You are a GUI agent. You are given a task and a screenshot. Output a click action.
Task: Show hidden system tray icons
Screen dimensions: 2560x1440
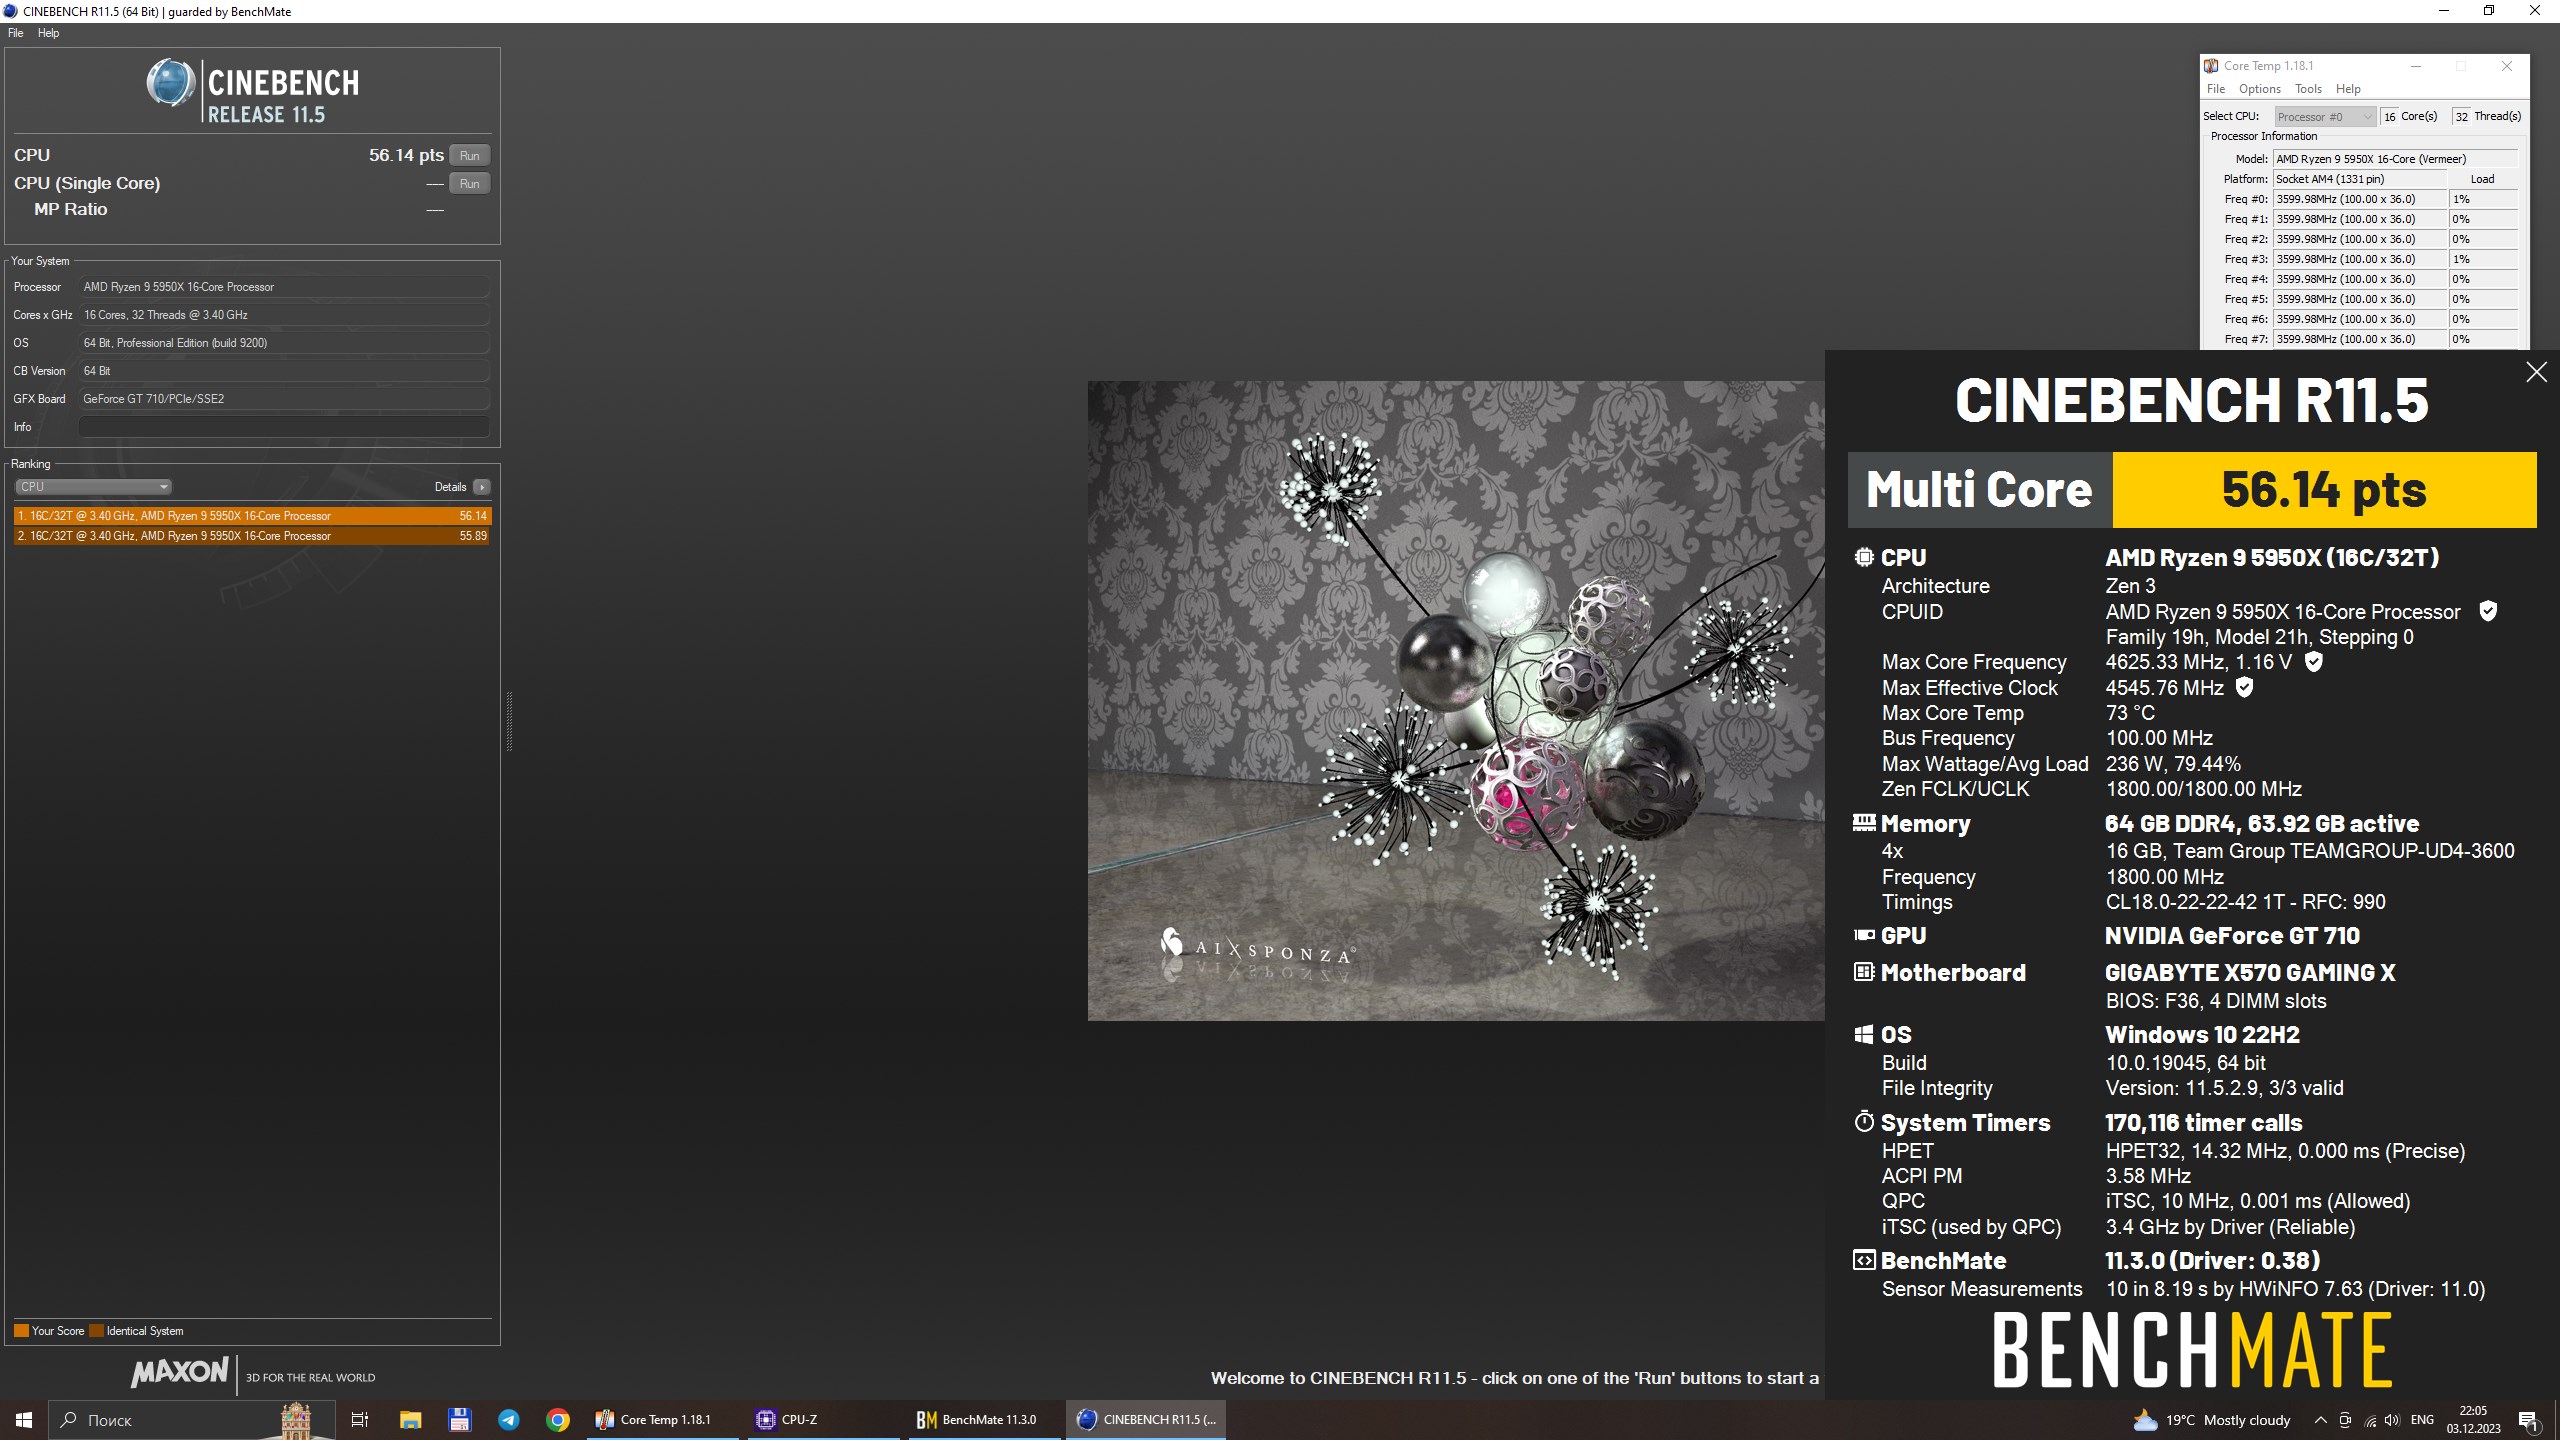[x=2320, y=1420]
